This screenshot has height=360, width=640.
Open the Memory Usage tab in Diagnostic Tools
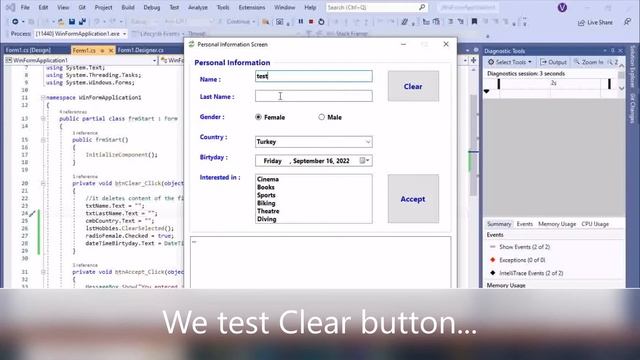[557, 224]
